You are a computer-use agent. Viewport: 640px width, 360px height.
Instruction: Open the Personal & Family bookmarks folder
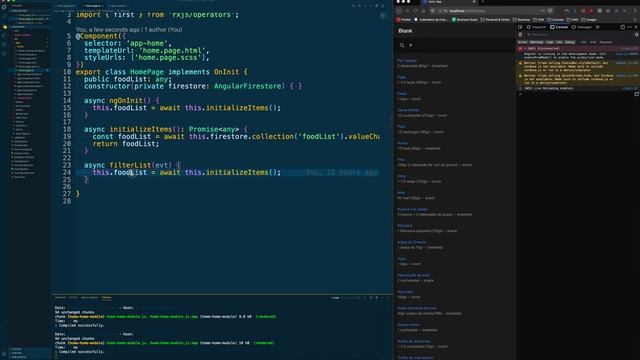[495, 20]
